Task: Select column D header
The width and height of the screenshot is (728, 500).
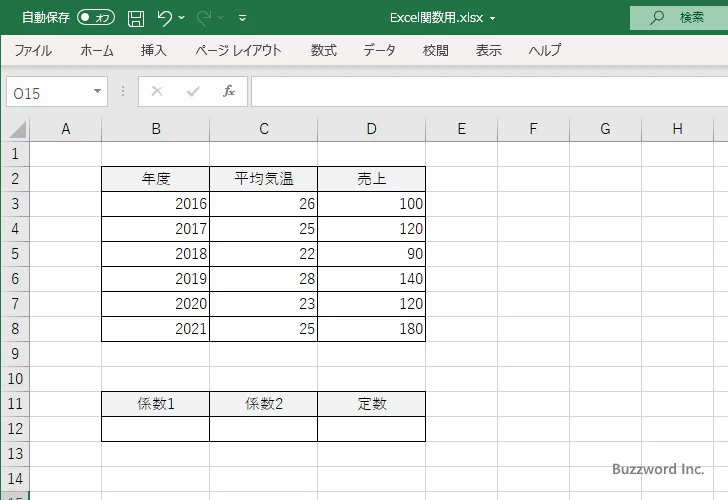Action: click(x=371, y=129)
